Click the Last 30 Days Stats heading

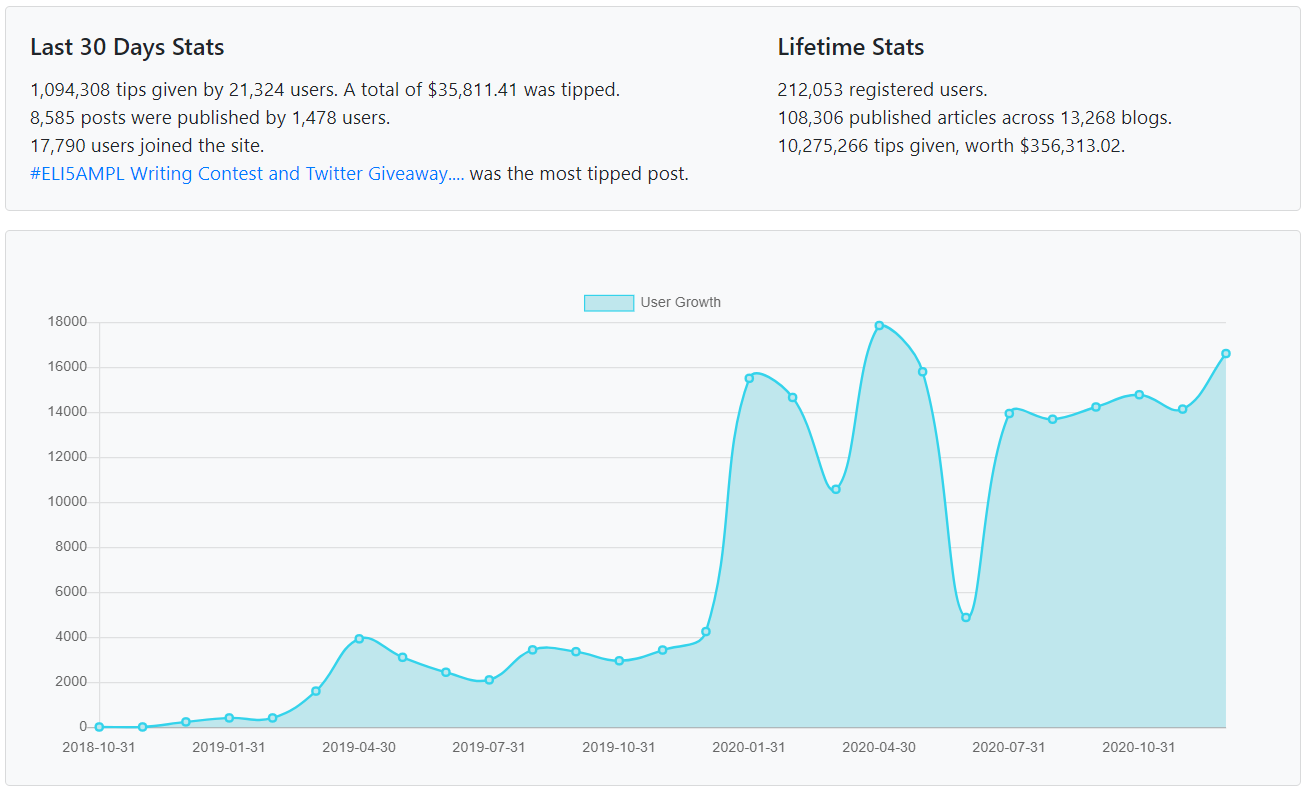pos(127,47)
